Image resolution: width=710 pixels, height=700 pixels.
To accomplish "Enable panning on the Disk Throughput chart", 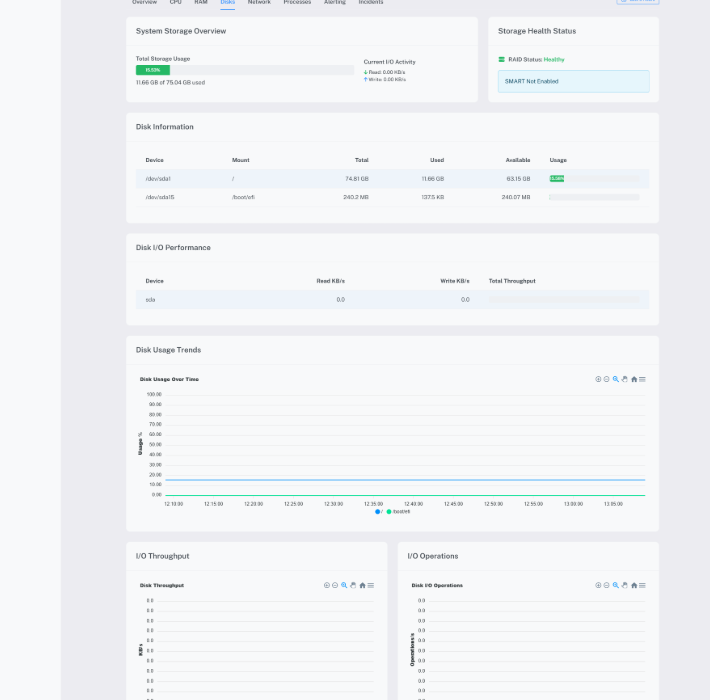I will point(352,585).
